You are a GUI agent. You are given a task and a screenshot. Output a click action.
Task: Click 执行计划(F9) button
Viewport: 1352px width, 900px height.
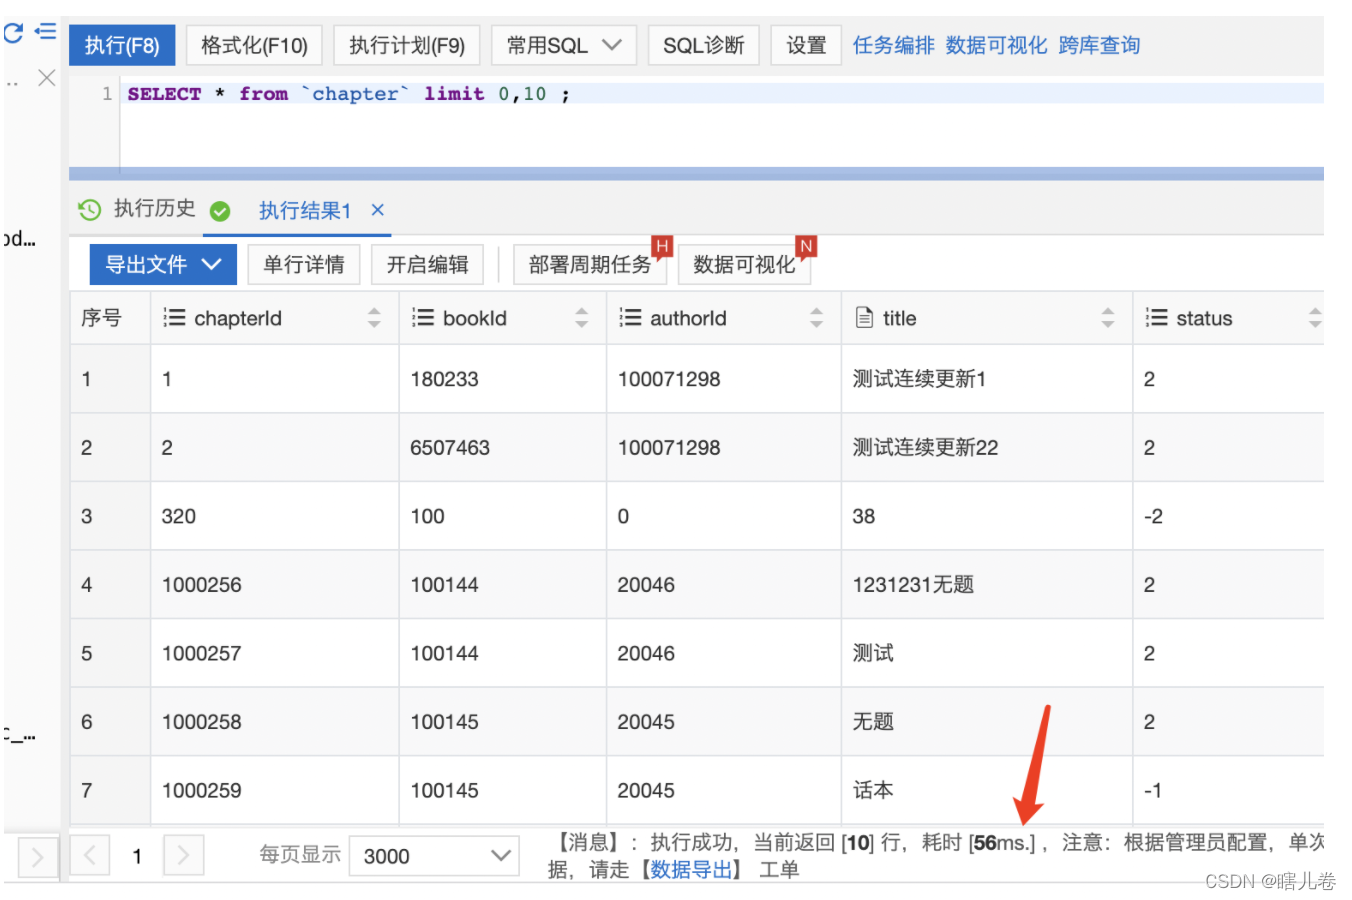click(407, 46)
